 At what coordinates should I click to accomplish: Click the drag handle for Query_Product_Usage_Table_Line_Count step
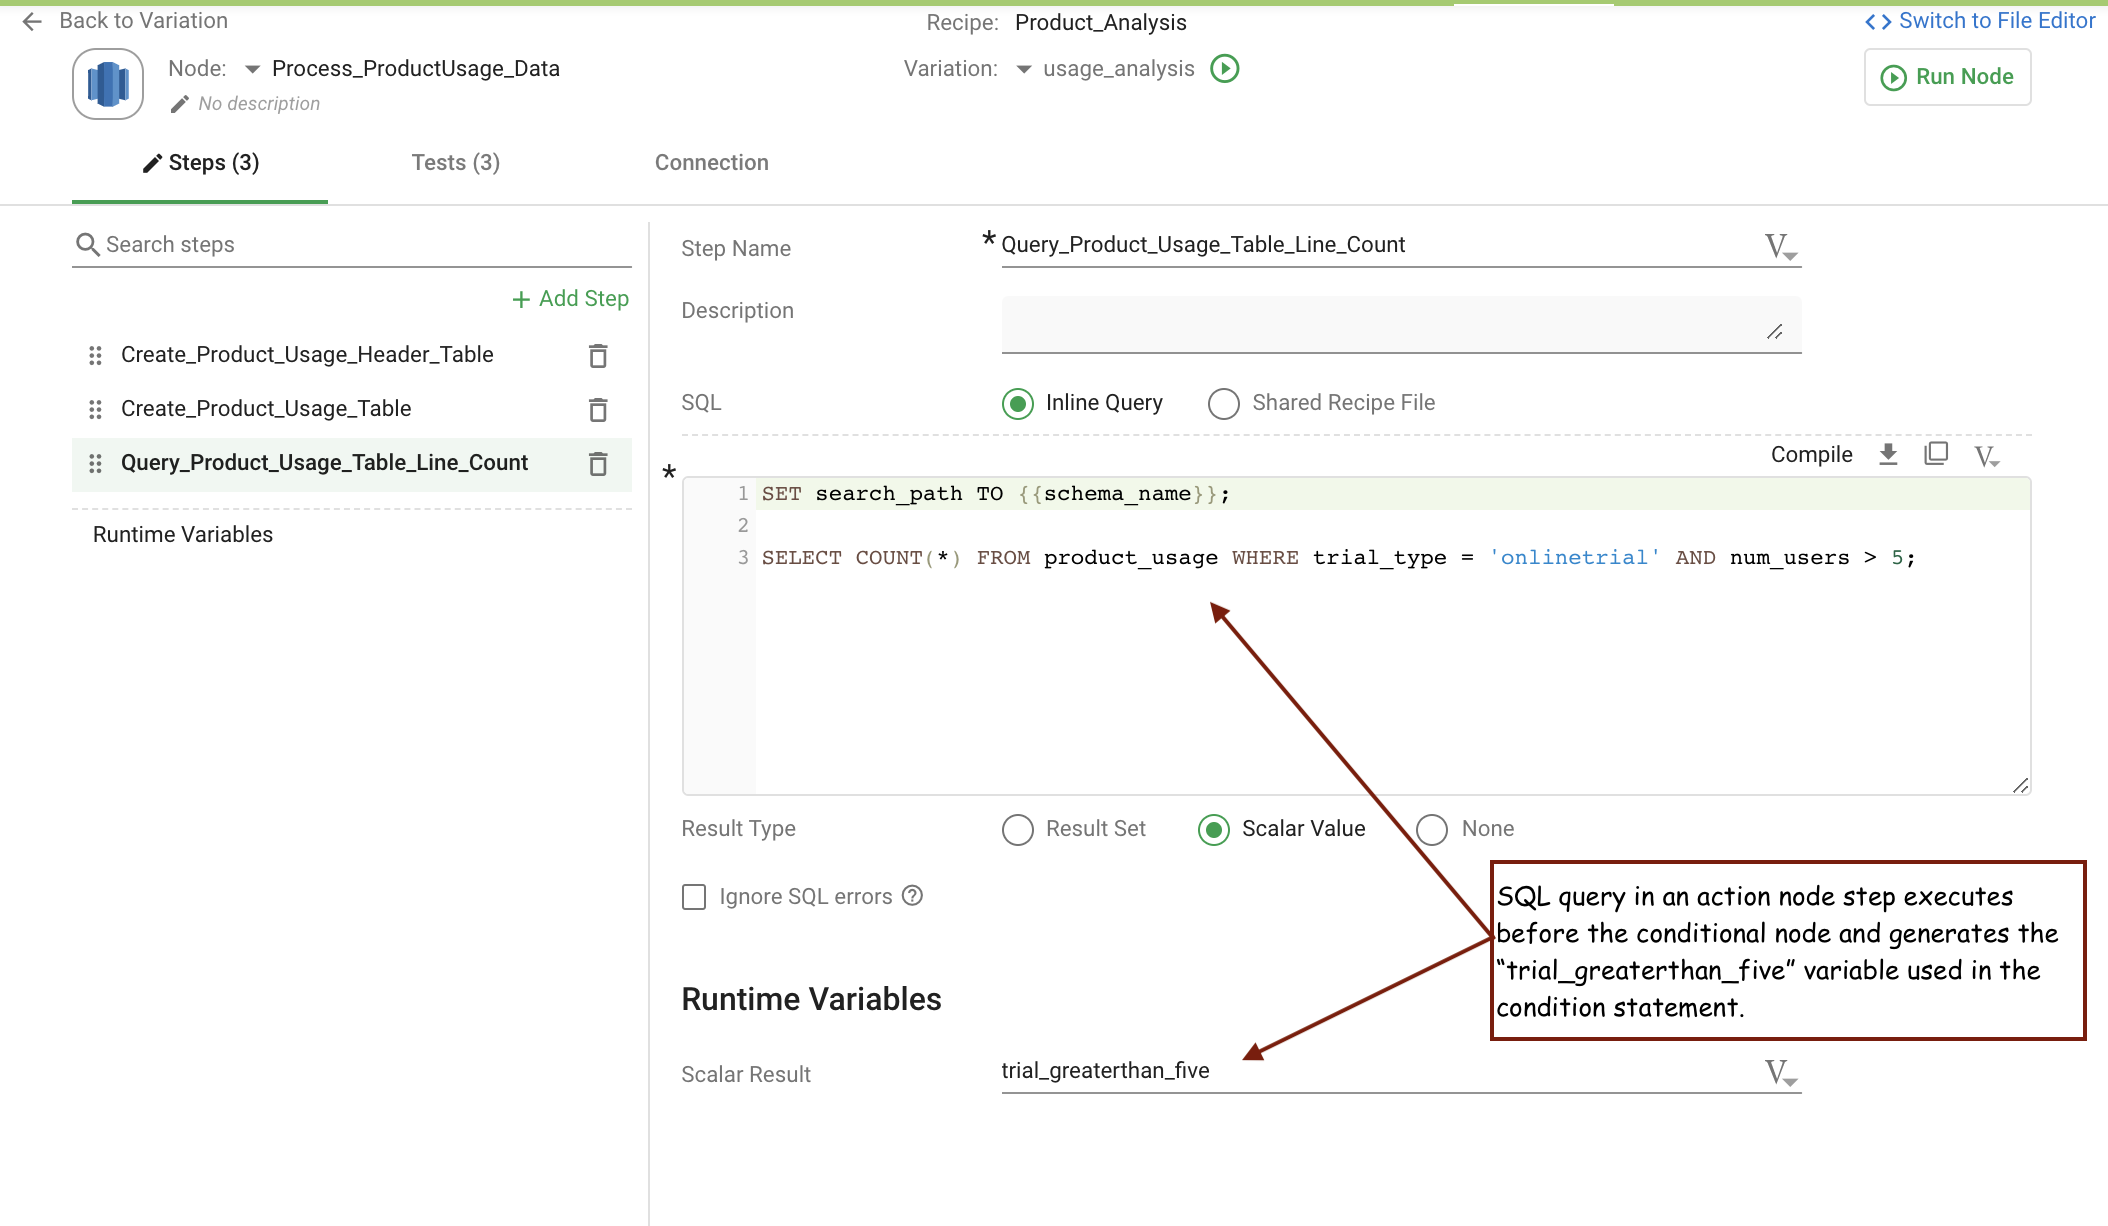click(95, 463)
